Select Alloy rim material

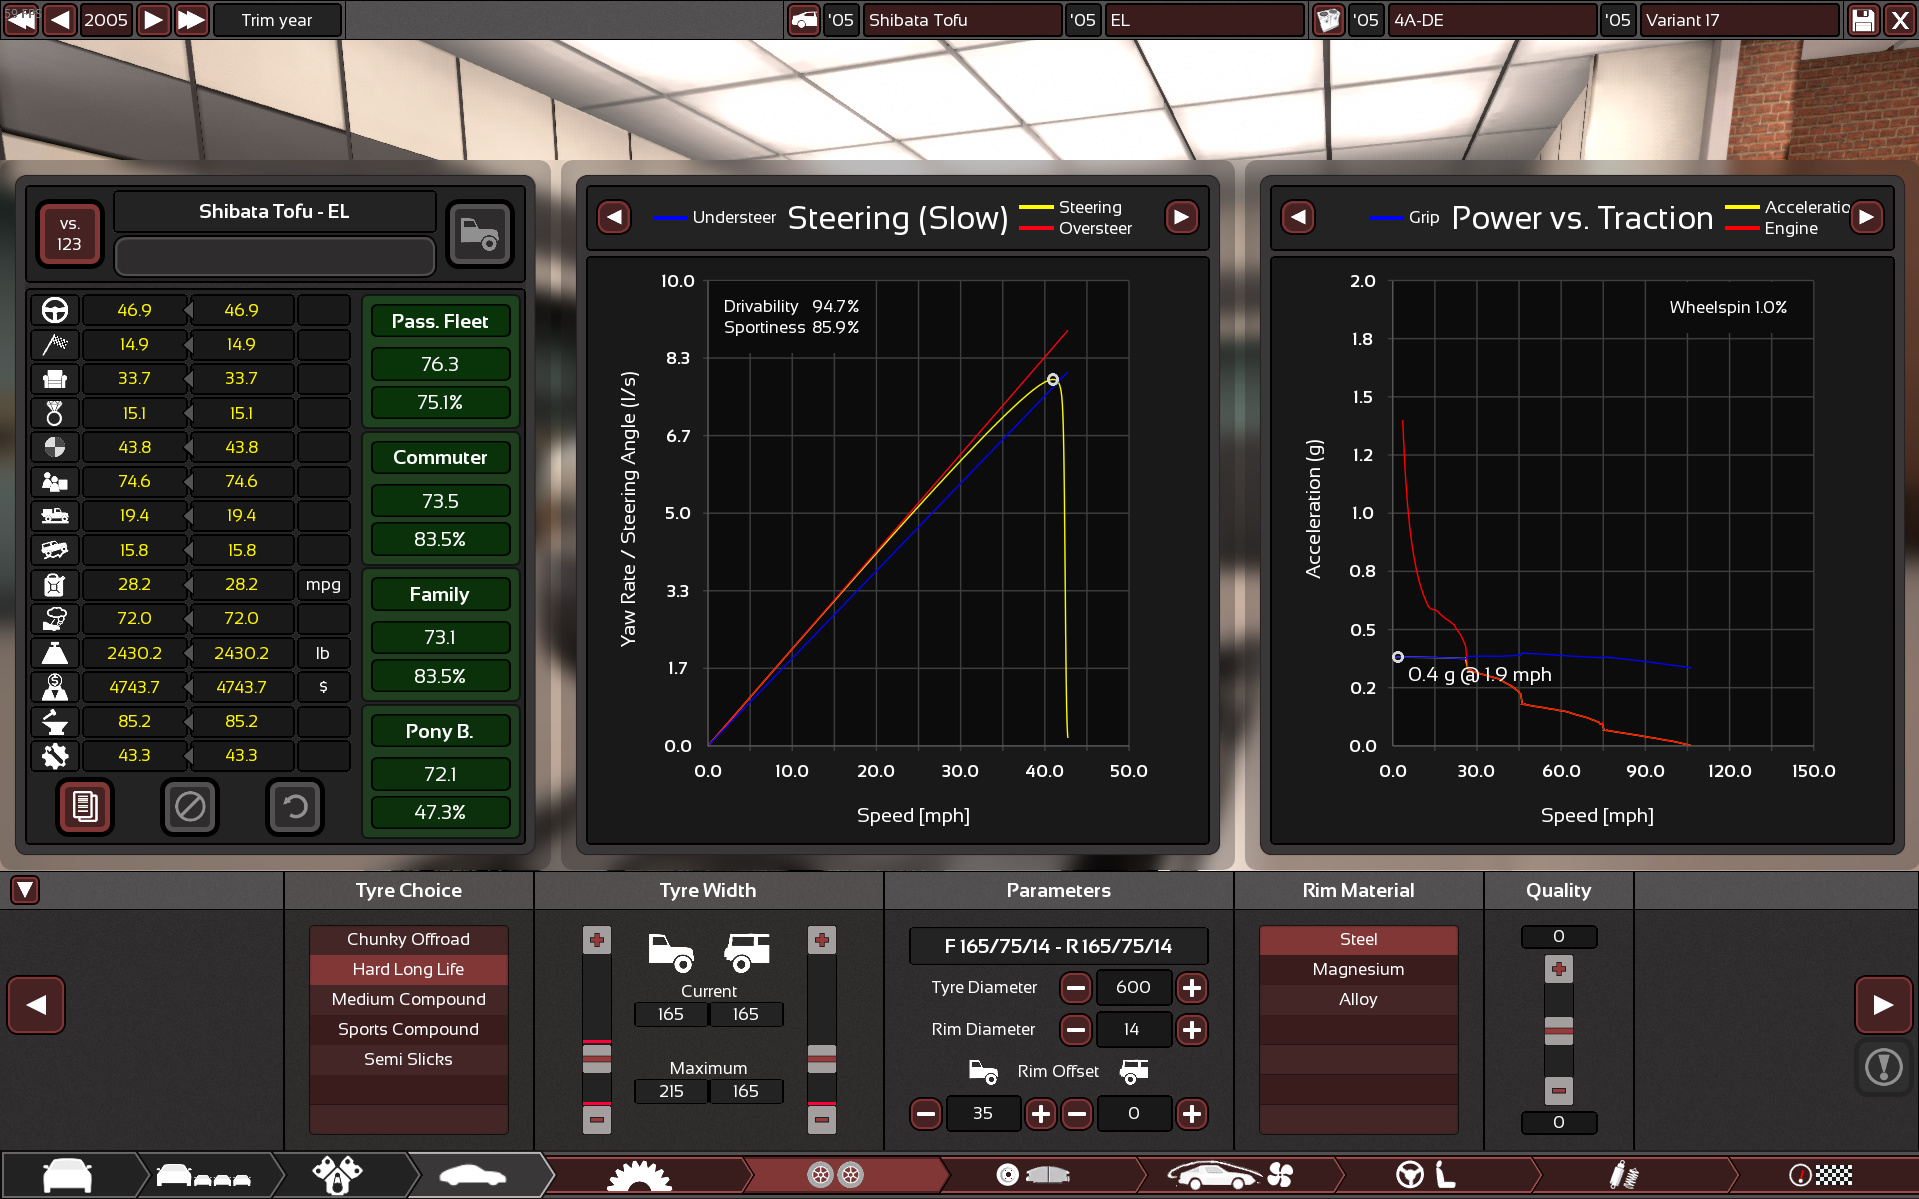[x=1358, y=999]
